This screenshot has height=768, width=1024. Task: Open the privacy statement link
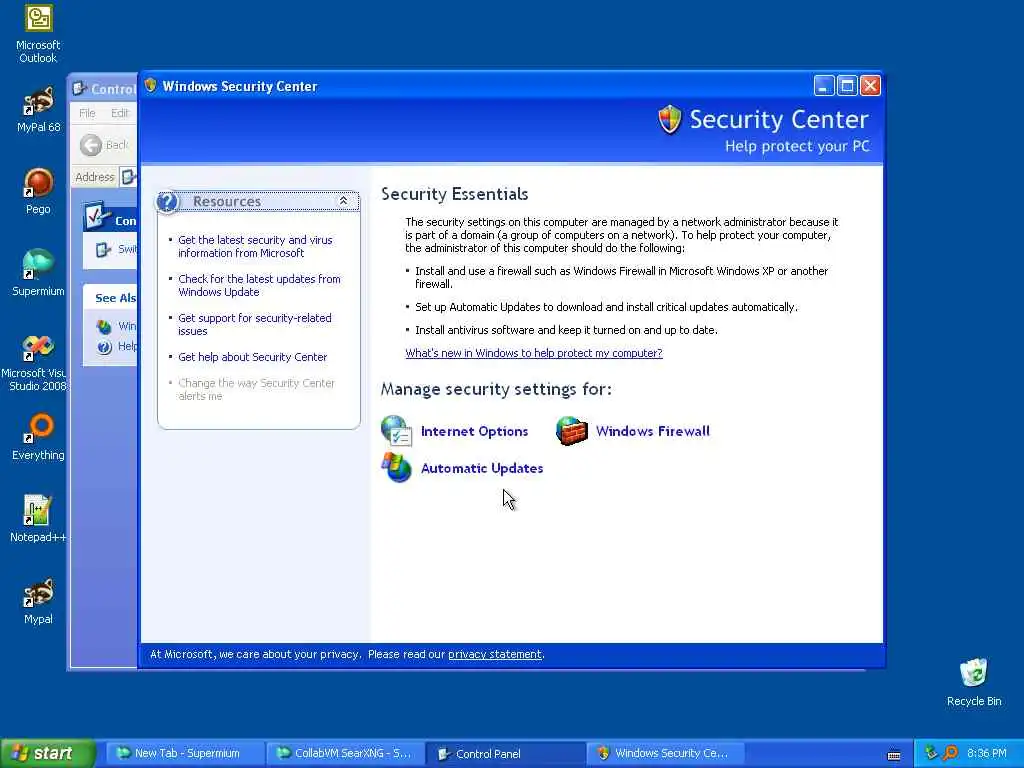click(495, 654)
